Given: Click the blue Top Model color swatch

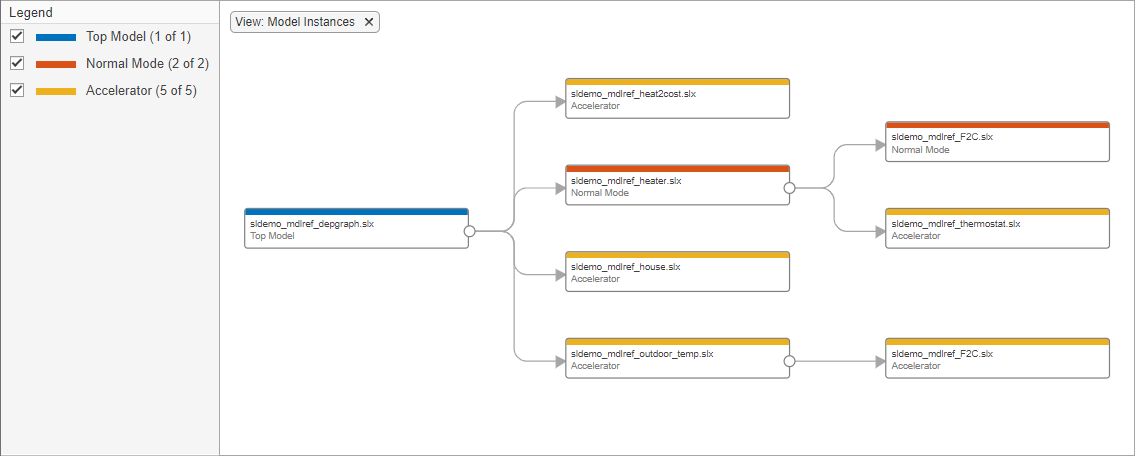Looking at the screenshot, I should click(x=56, y=37).
